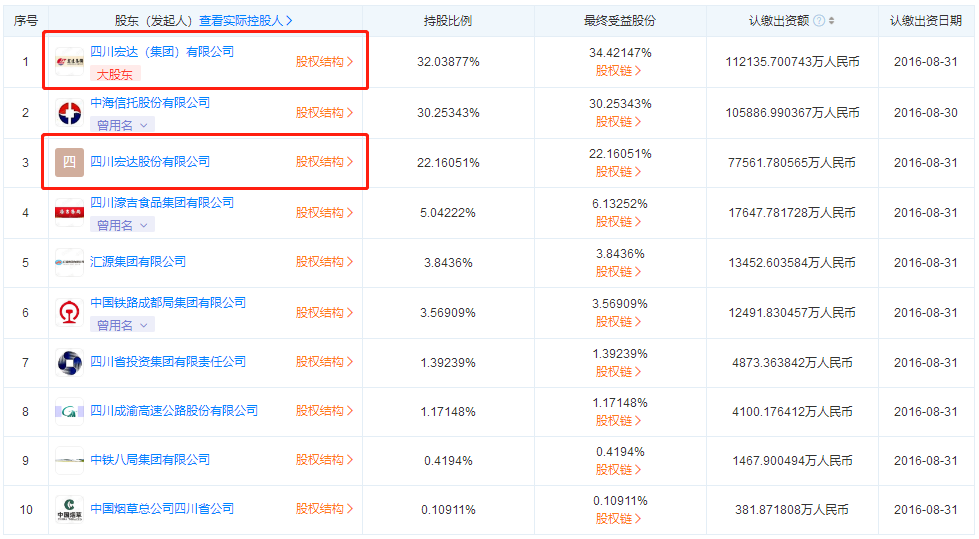This screenshot has width=979, height=539.
Task: Open 股权结构 for 中国铁路成都局集团有限公司
Action: 325,312
